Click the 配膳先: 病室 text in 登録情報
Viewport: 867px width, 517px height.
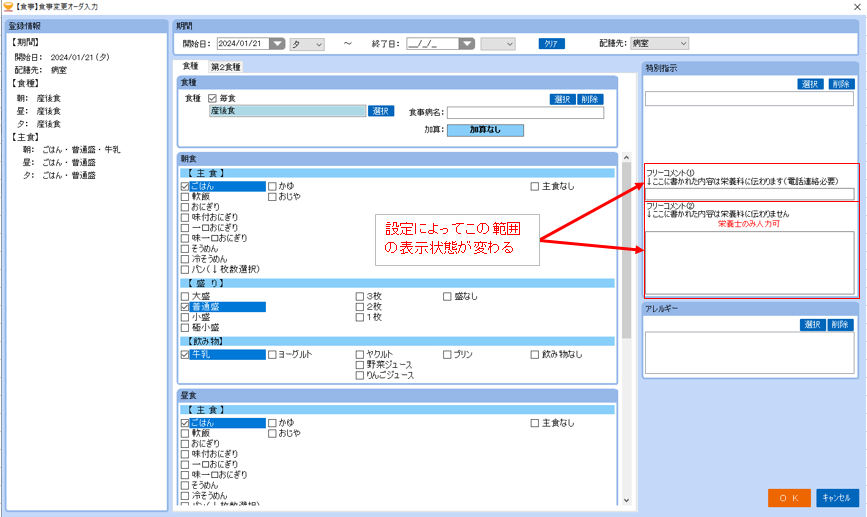40,70
